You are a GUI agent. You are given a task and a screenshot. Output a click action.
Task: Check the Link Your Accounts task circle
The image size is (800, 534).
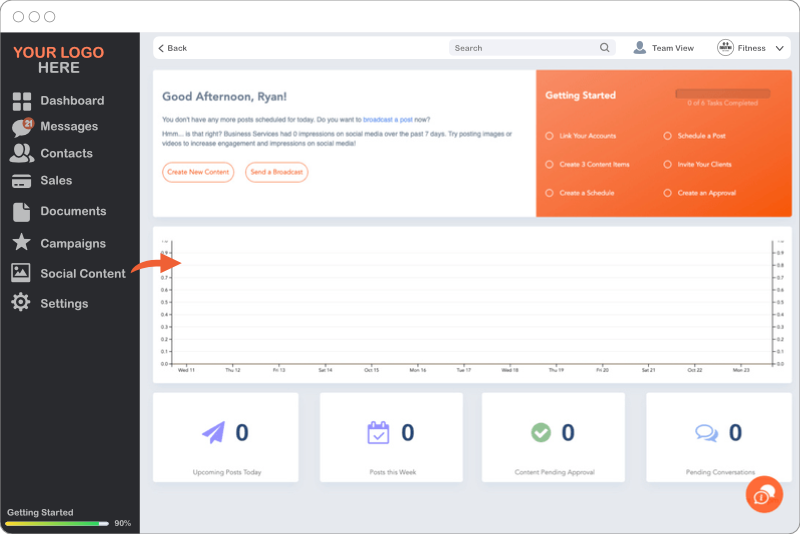pos(549,136)
